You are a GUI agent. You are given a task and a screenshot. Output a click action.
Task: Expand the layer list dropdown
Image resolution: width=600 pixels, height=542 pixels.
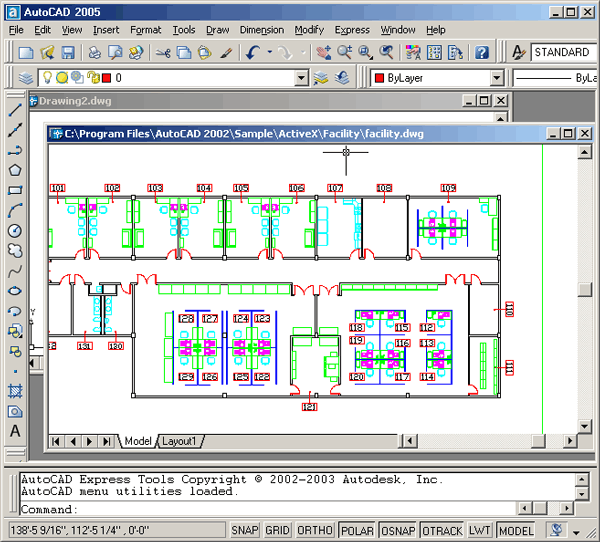[302, 78]
